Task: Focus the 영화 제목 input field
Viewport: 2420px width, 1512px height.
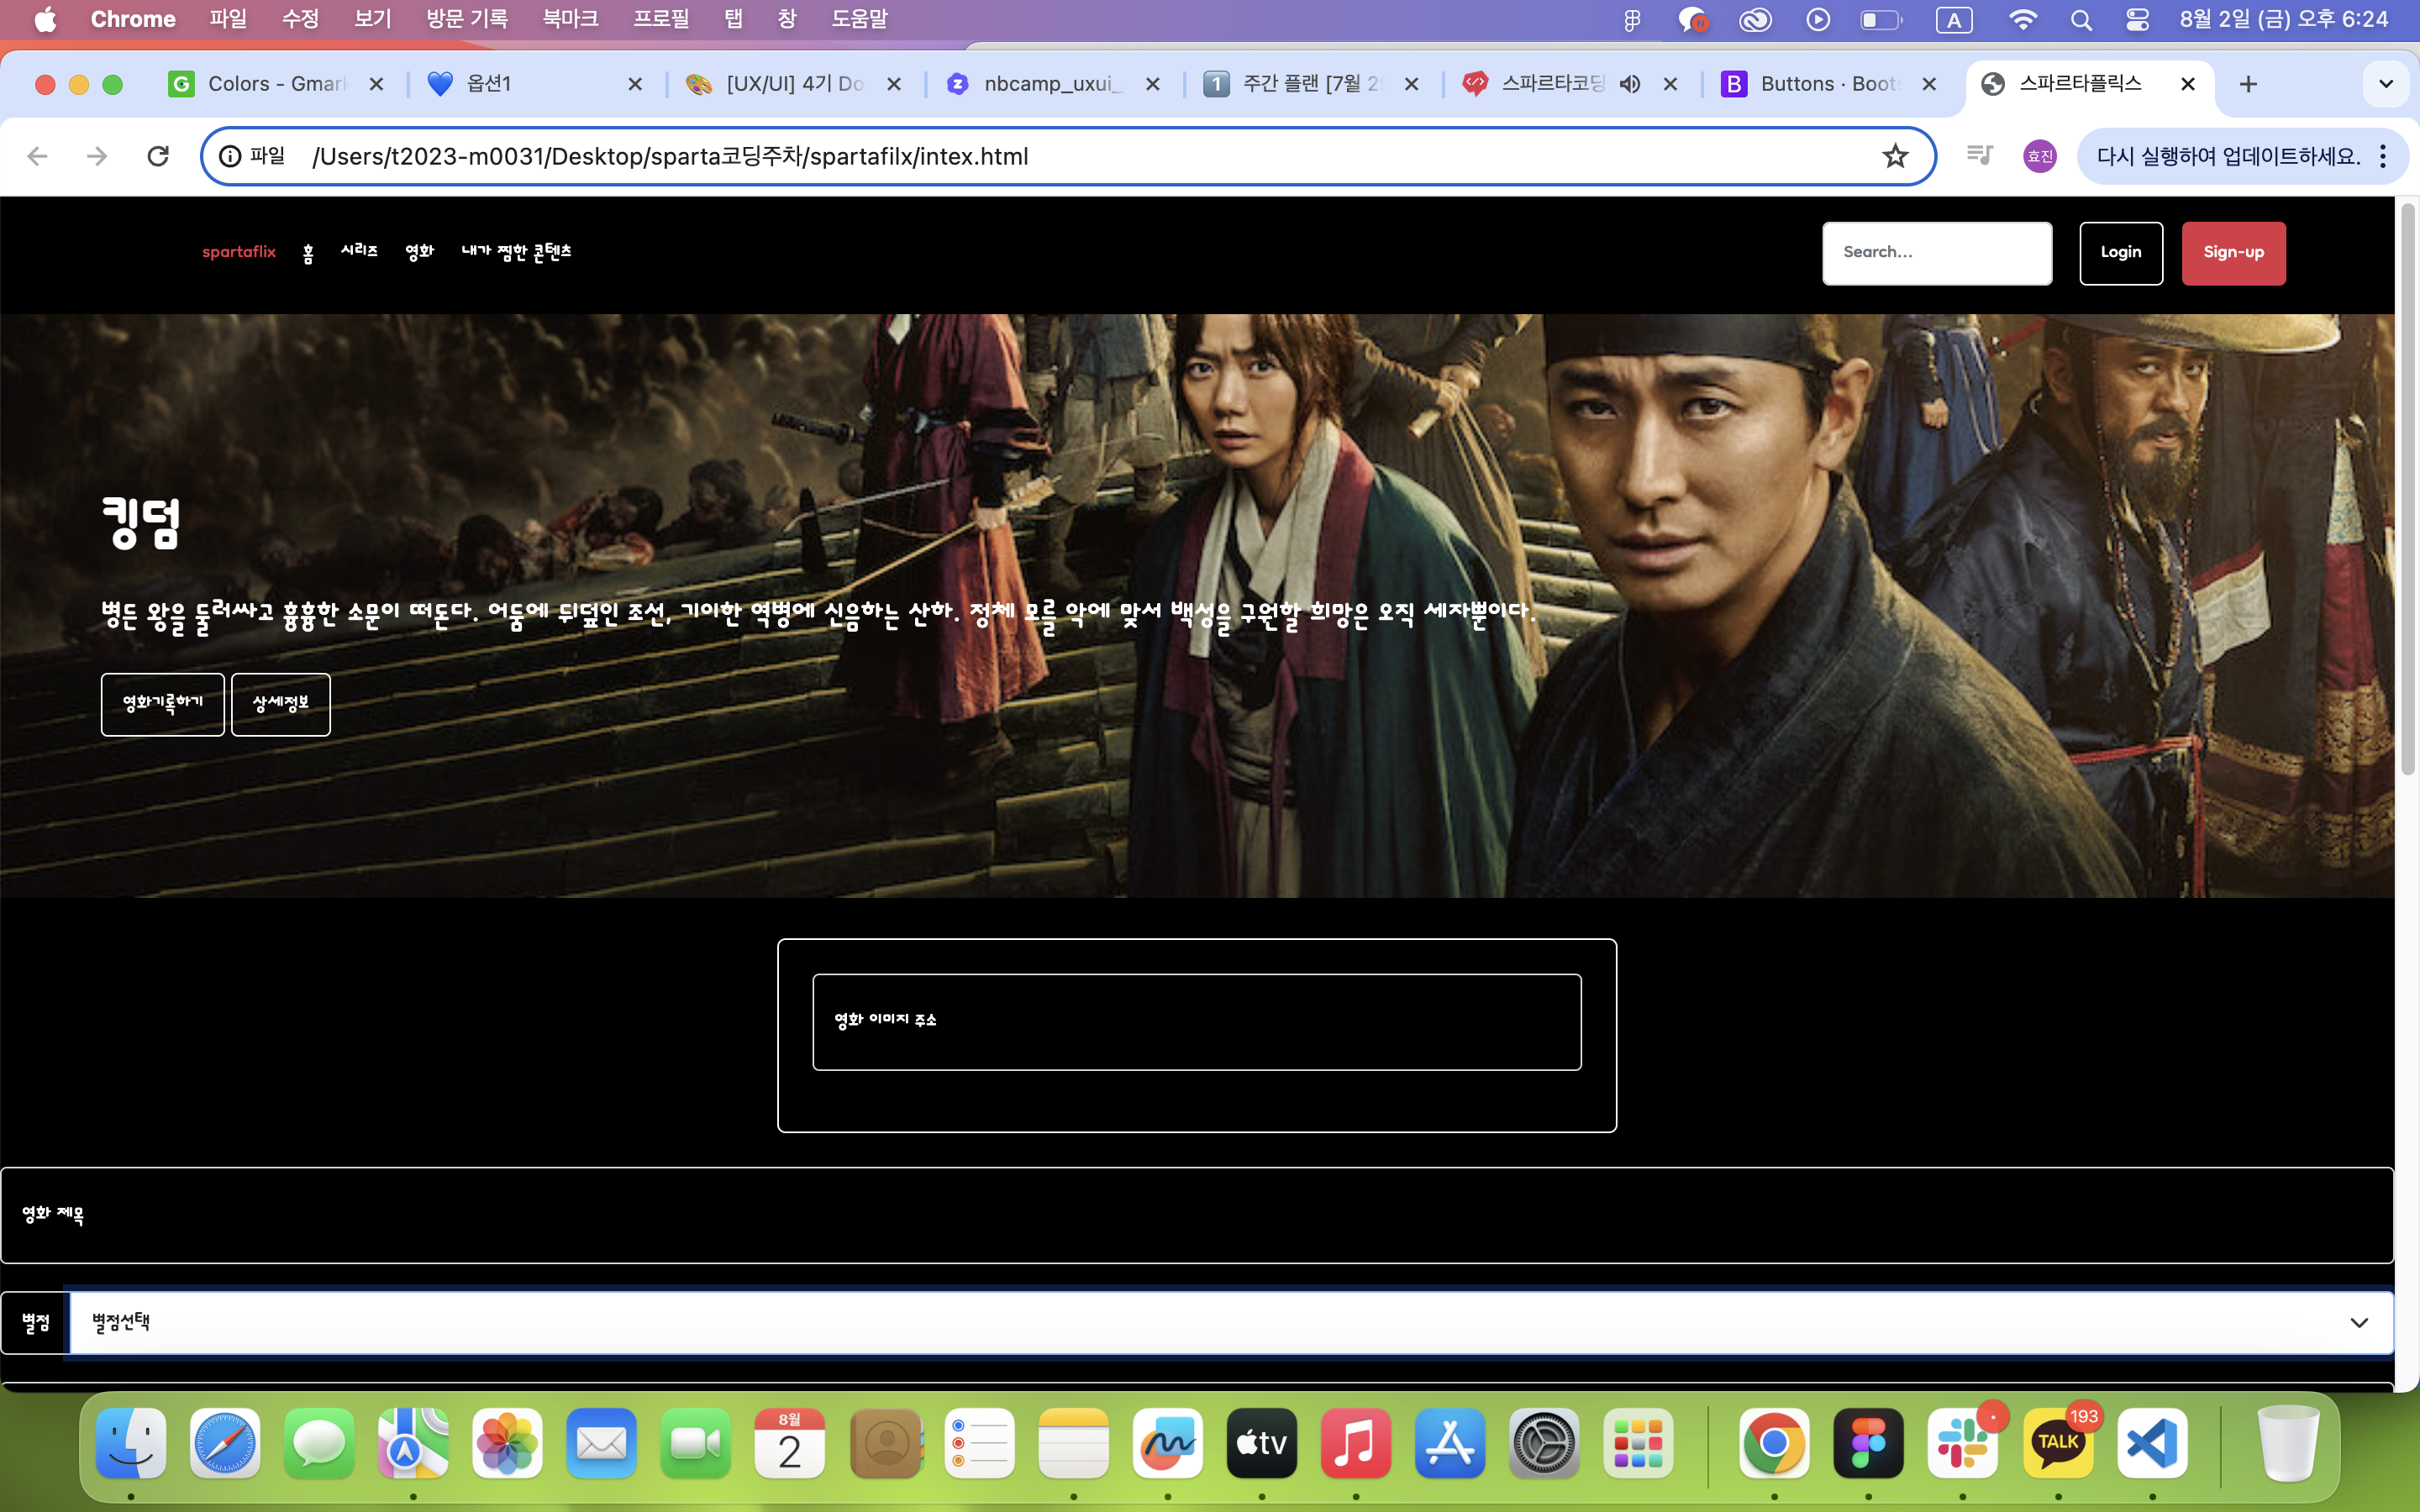Action: click(x=1197, y=1215)
